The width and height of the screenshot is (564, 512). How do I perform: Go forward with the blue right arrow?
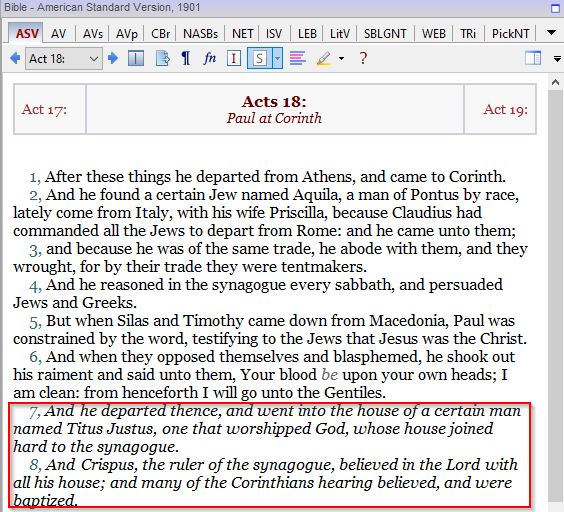113,58
